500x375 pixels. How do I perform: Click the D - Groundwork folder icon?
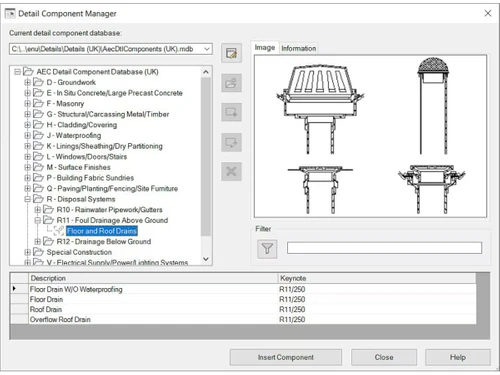pyautogui.click(x=39, y=82)
